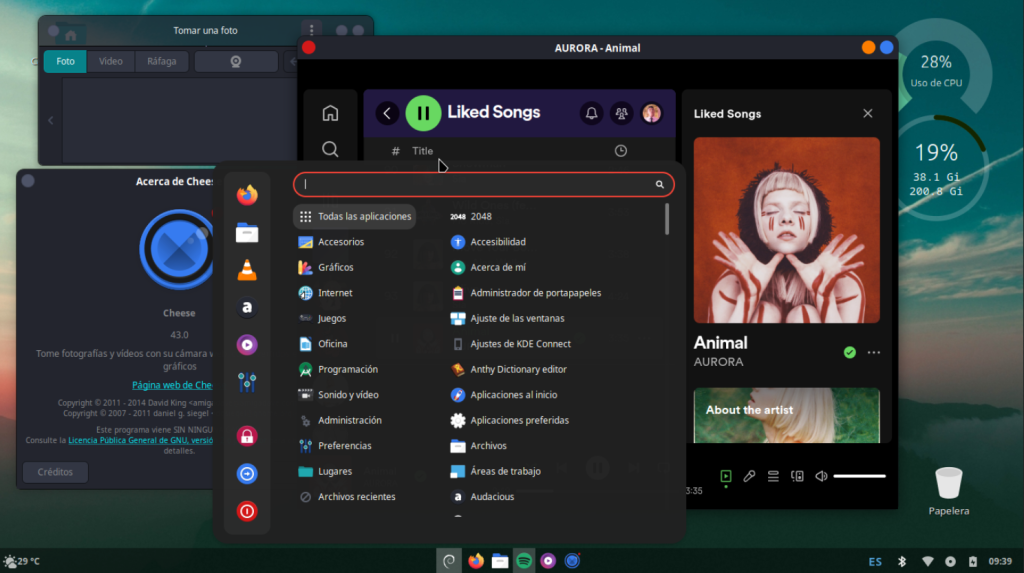Click the application menu search field

point(478,184)
